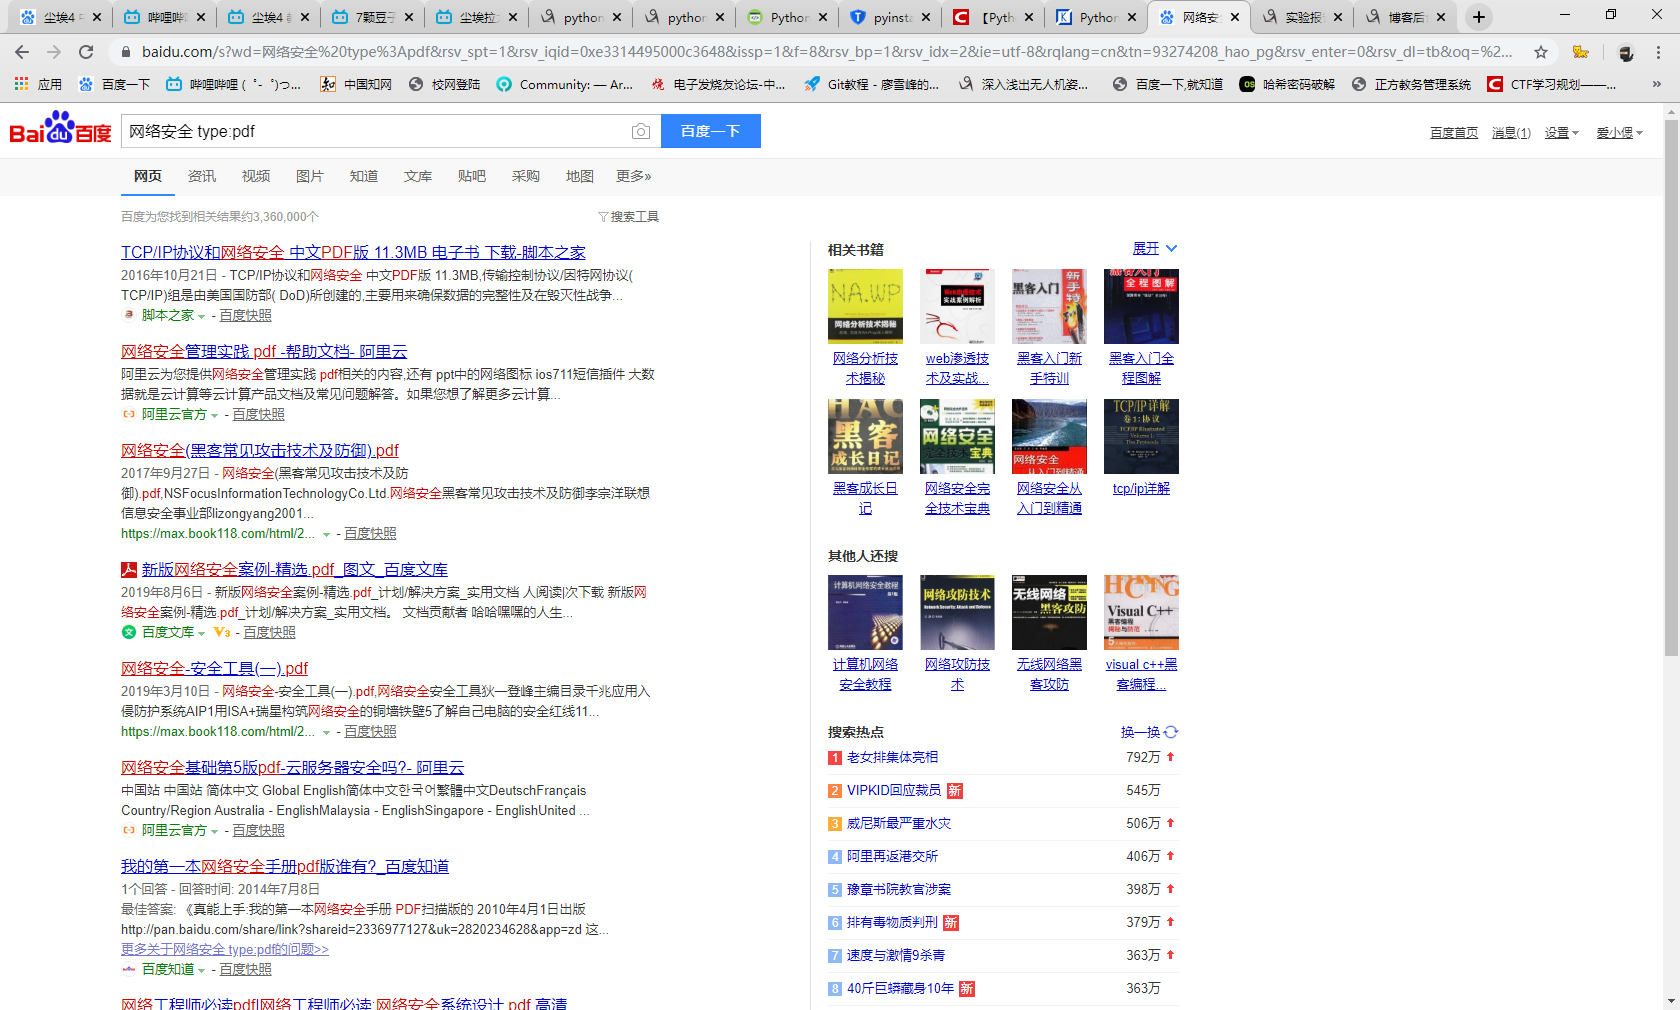Switch to the 贴吧 search tab
The image size is (1680, 1010).
(472, 176)
